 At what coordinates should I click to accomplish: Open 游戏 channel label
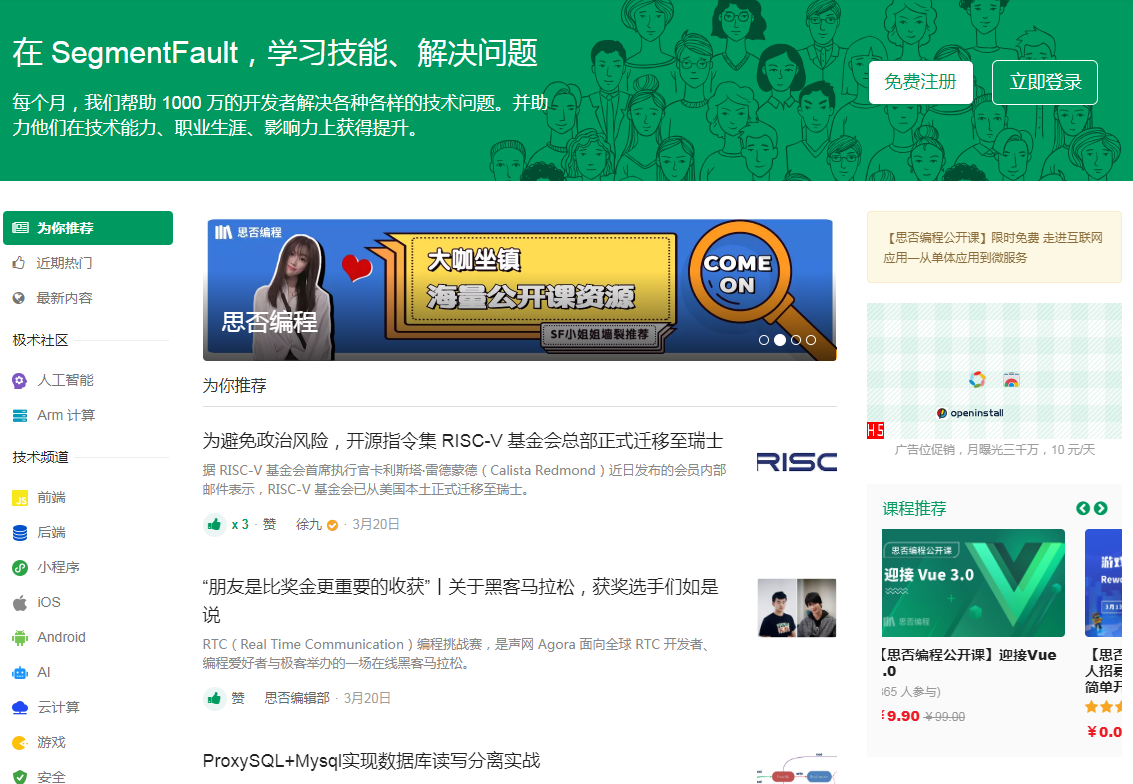coord(51,742)
